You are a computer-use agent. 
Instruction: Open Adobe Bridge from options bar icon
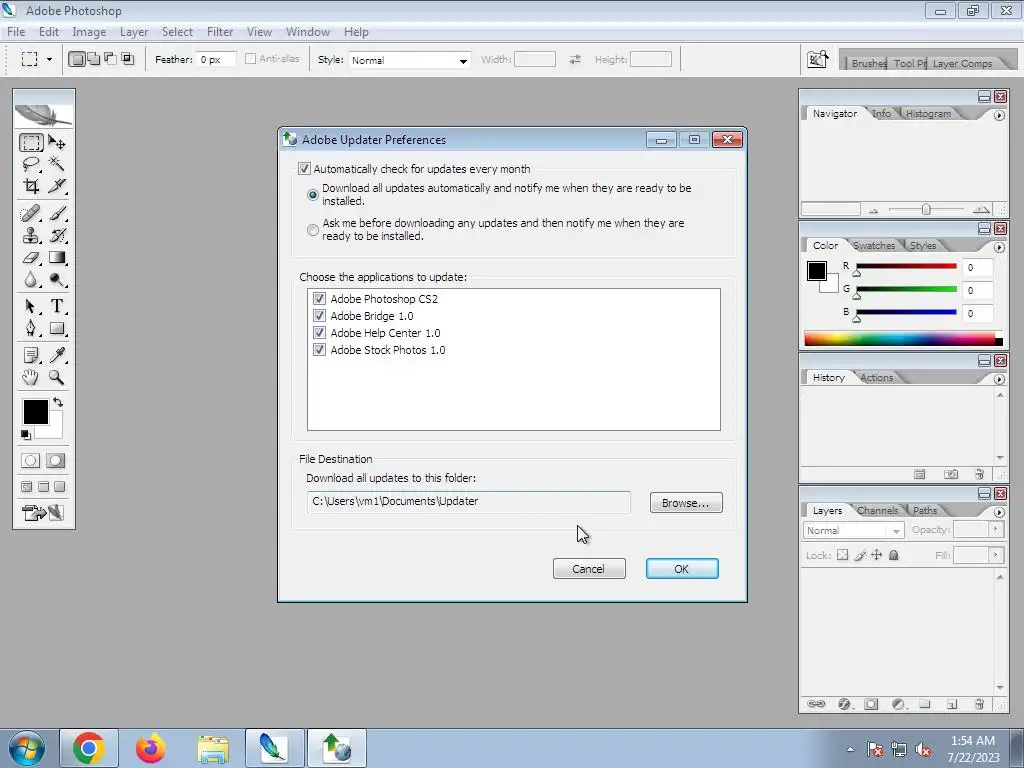(x=818, y=59)
